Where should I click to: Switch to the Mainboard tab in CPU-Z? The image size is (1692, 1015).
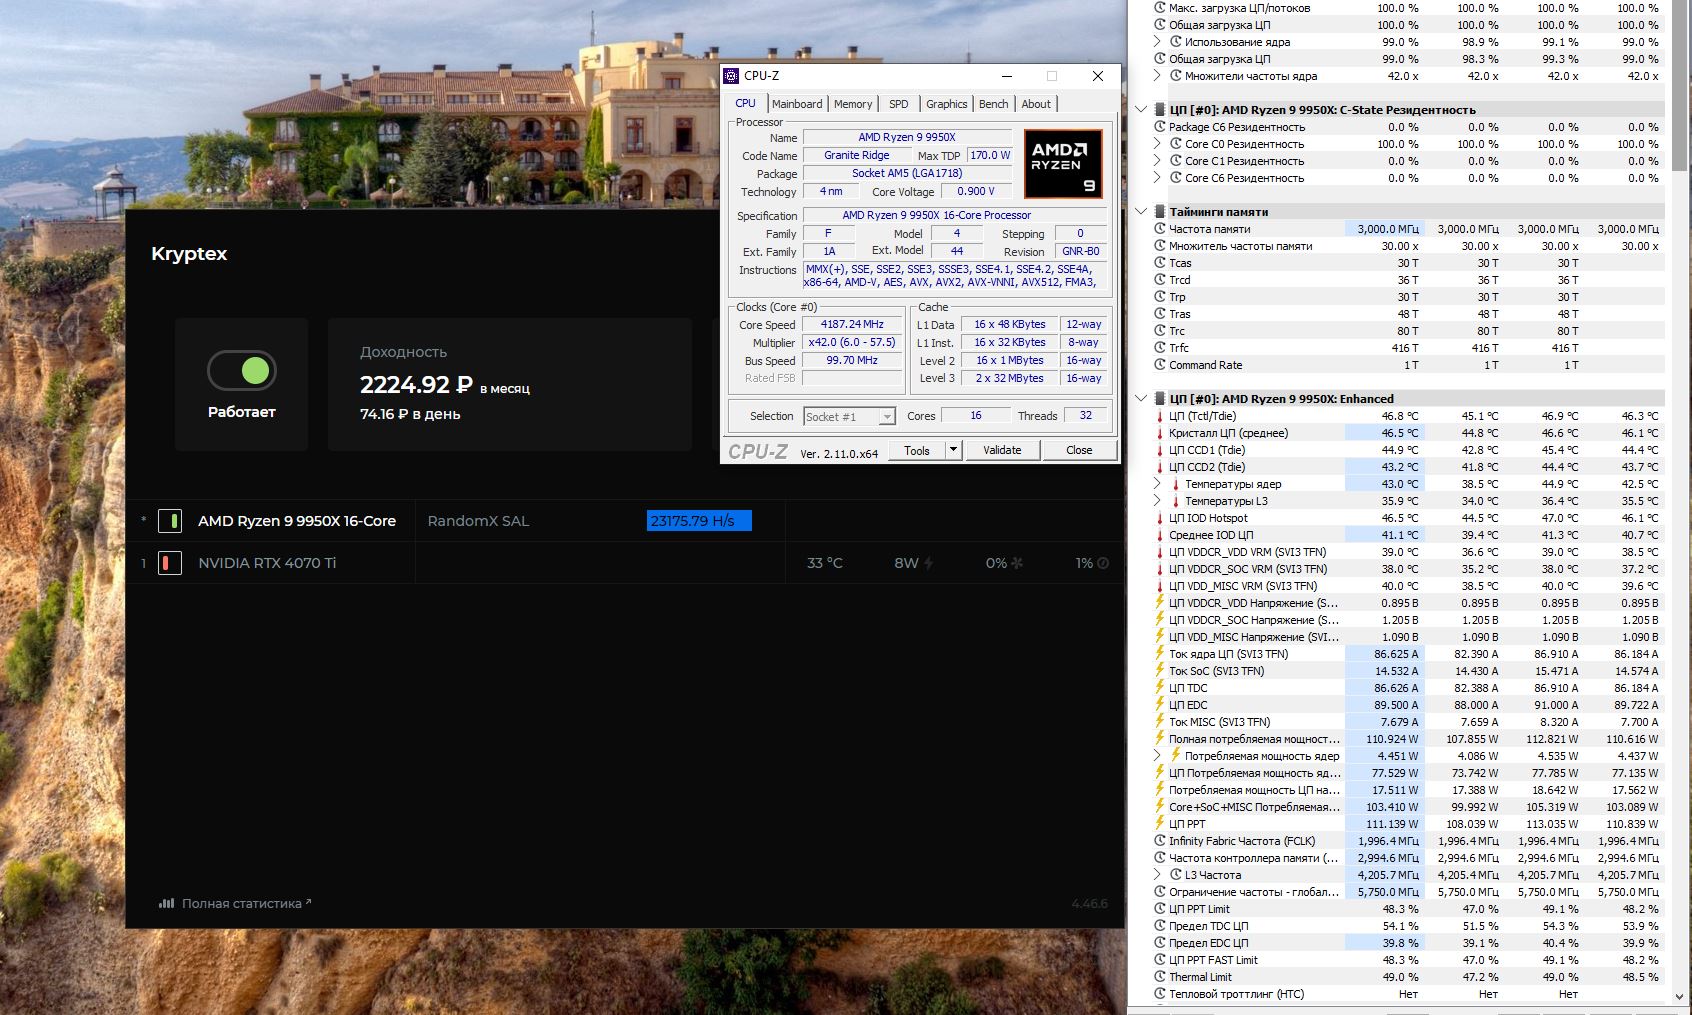[797, 104]
